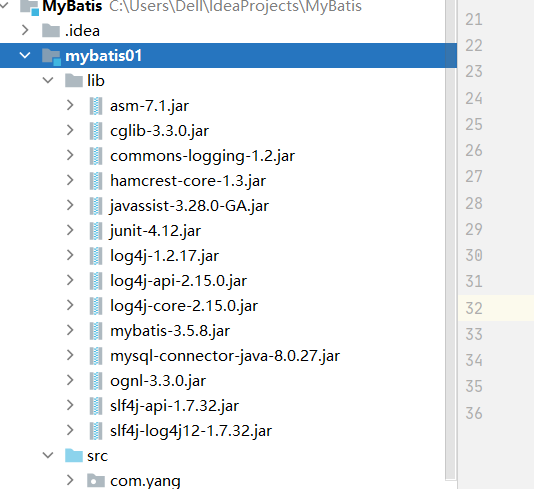Expand the .idea folder
534x489 pixels.
pos(25,30)
